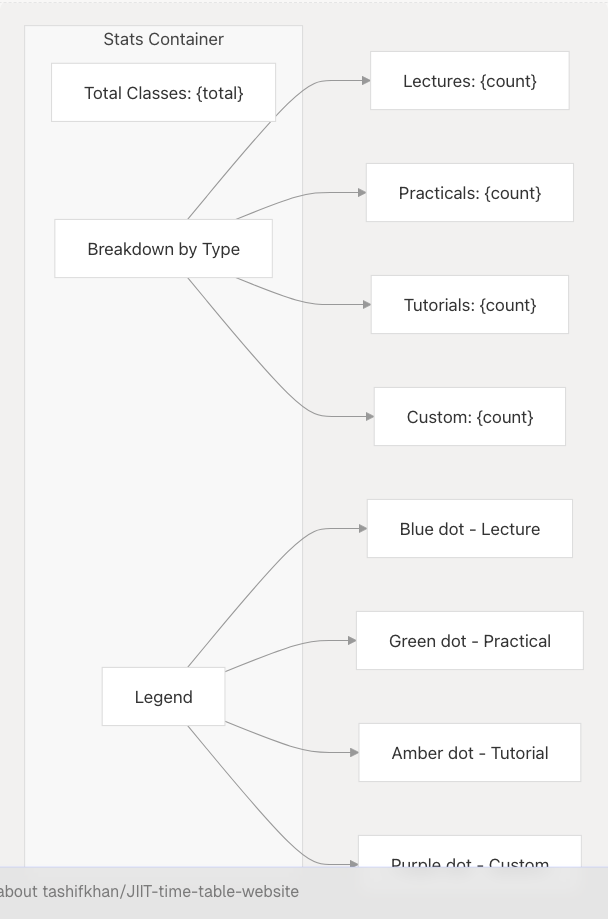Select the Lectures count node

pyautogui.click(x=469, y=81)
